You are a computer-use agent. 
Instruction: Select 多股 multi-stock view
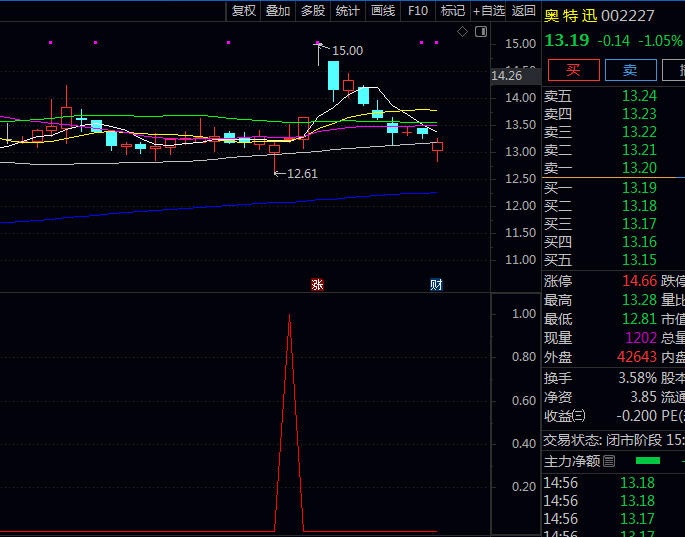pos(313,11)
